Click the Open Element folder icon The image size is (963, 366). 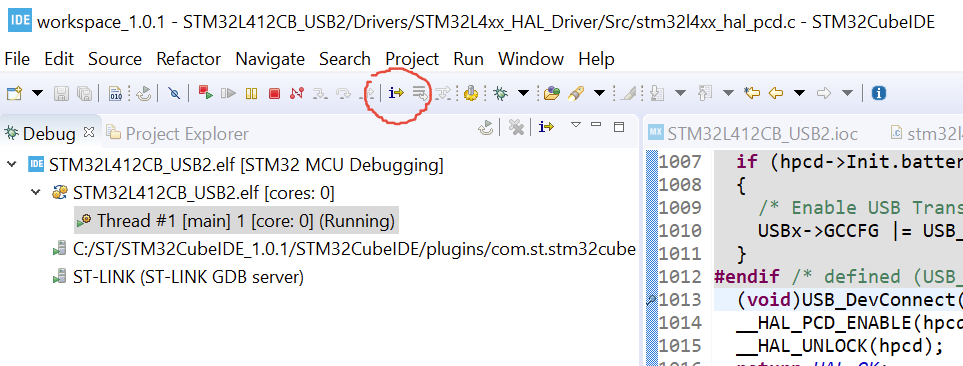pos(552,93)
